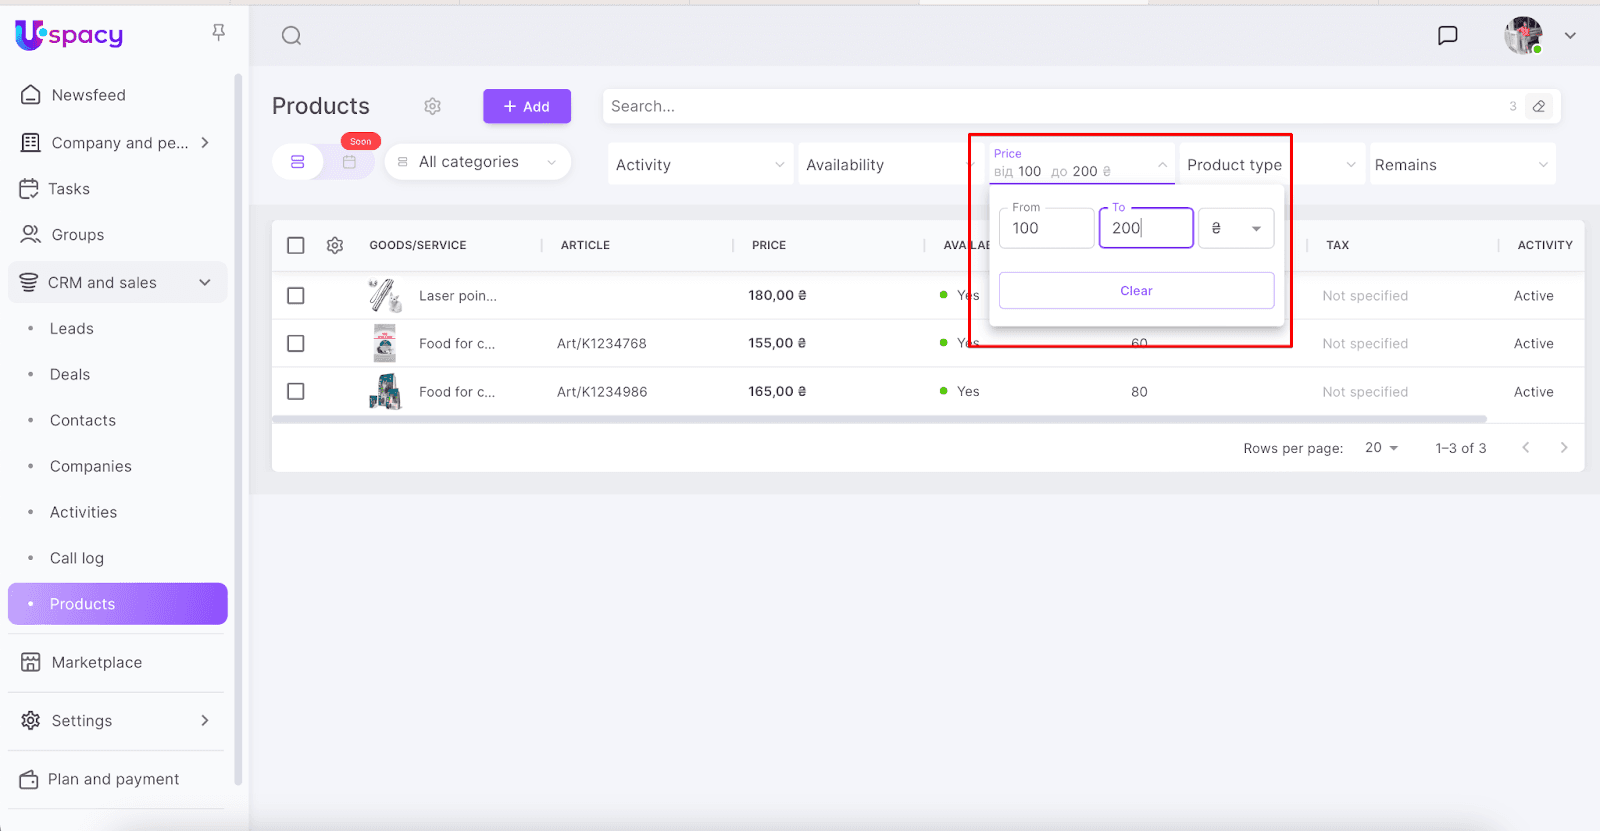
Task: Open Leads in the sidebar
Action: click(x=72, y=329)
